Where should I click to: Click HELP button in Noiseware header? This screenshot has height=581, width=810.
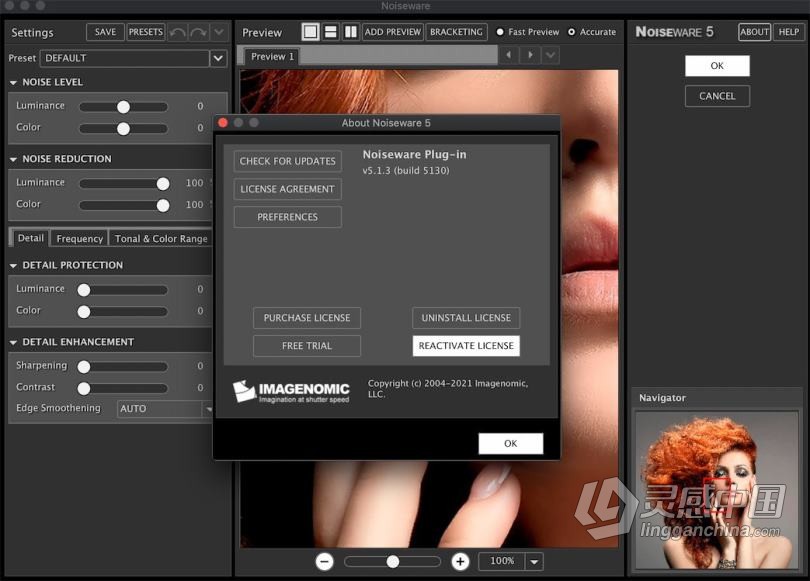pos(789,32)
